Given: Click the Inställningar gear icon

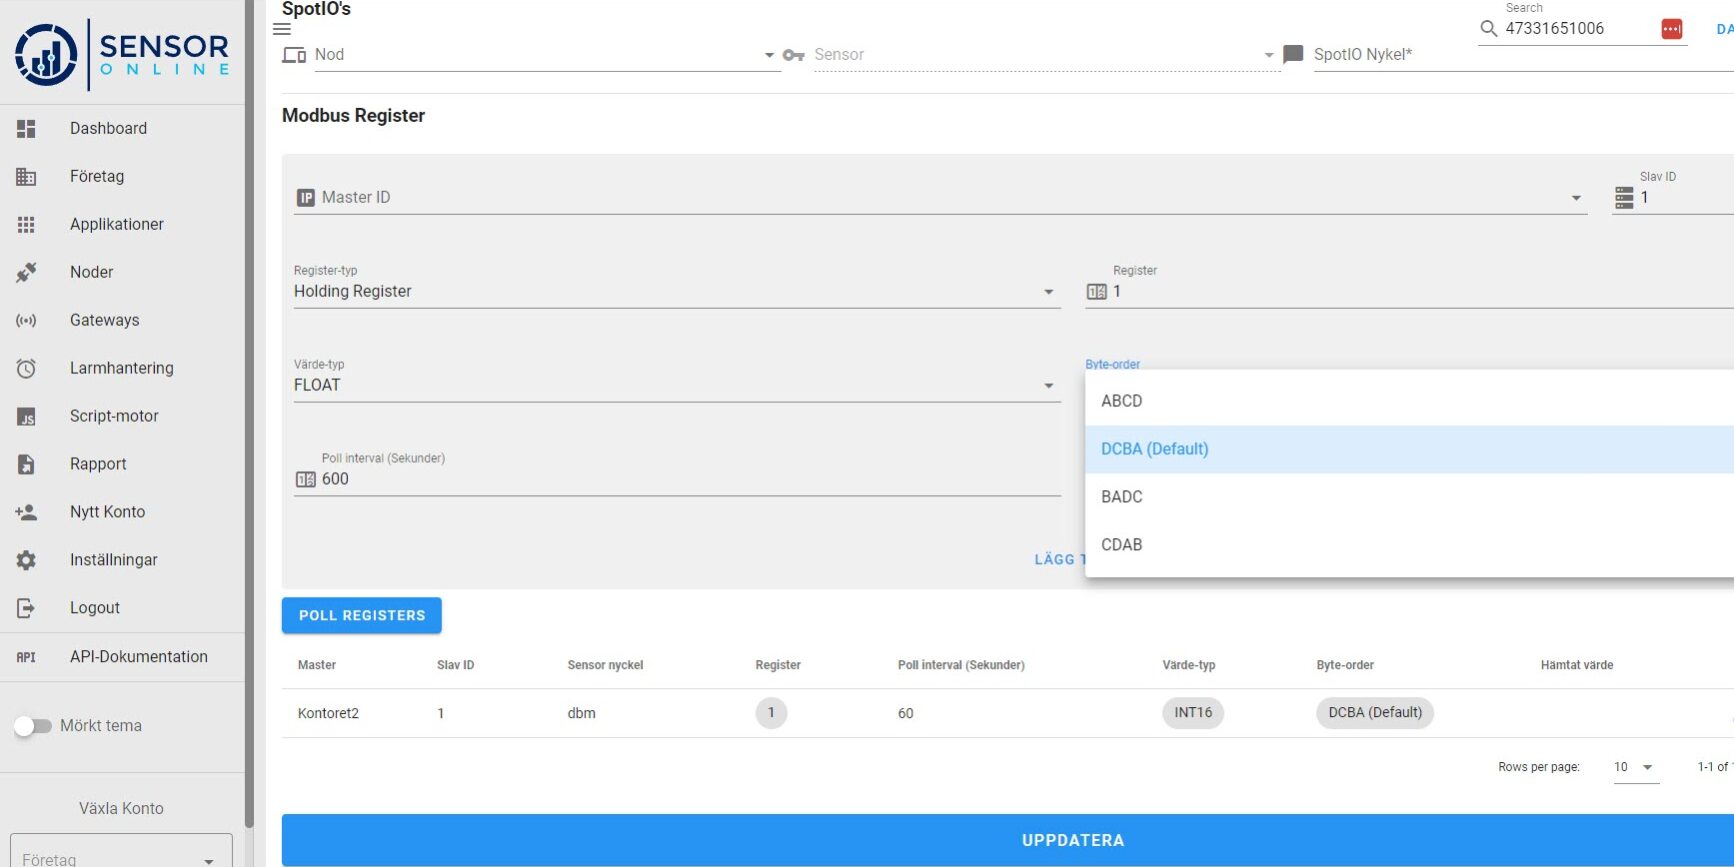Looking at the screenshot, I should pyautogui.click(x=26, y=560).
